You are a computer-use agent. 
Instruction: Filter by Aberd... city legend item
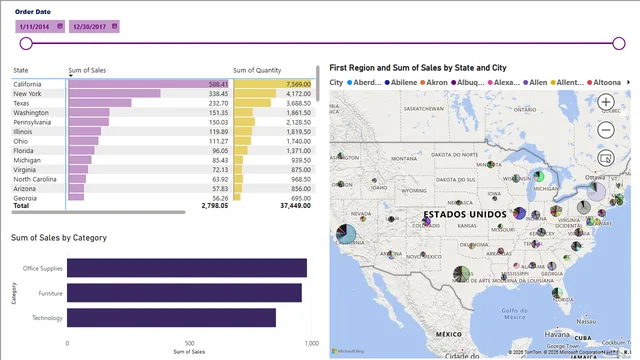[364, 82]
